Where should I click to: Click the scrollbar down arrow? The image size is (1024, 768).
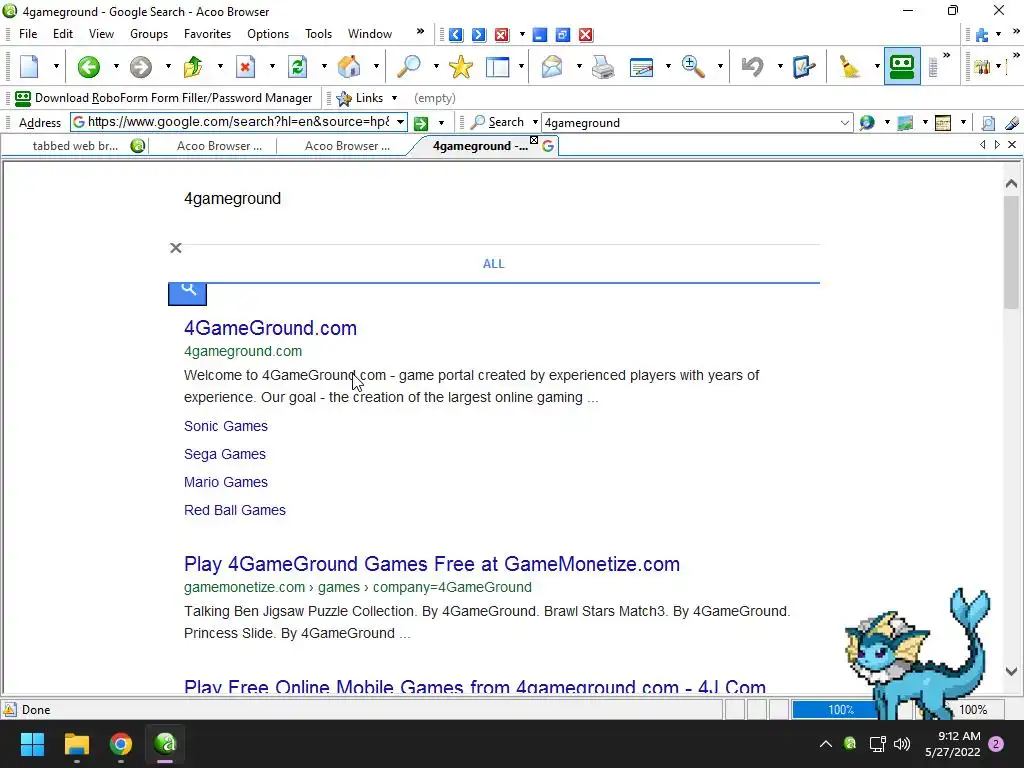point(1011,671)
